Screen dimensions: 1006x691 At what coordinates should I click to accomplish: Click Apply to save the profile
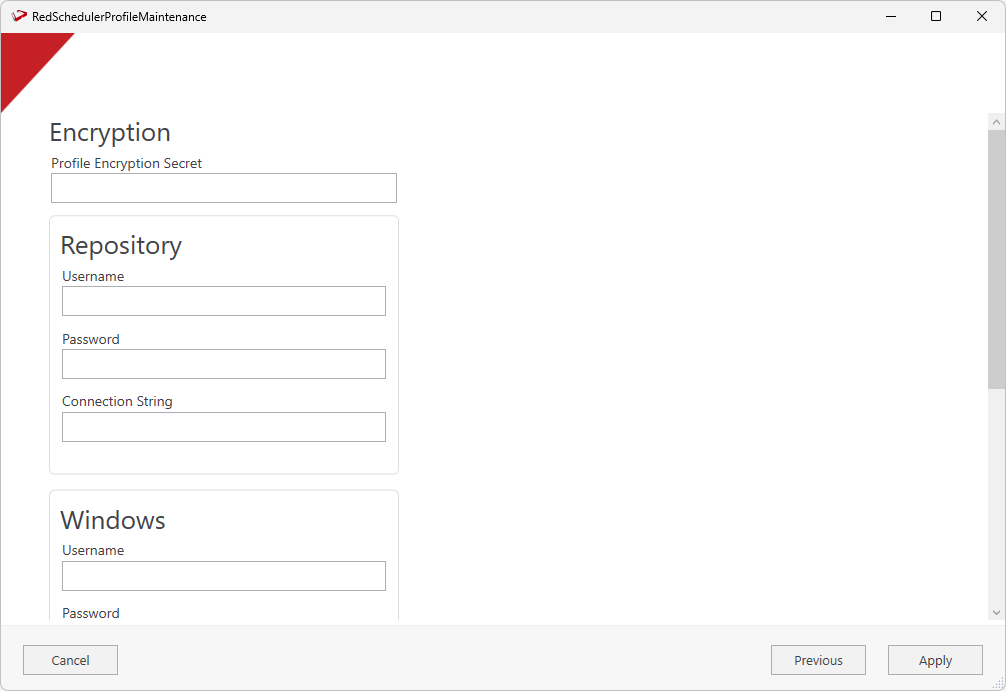coord(935,660)
